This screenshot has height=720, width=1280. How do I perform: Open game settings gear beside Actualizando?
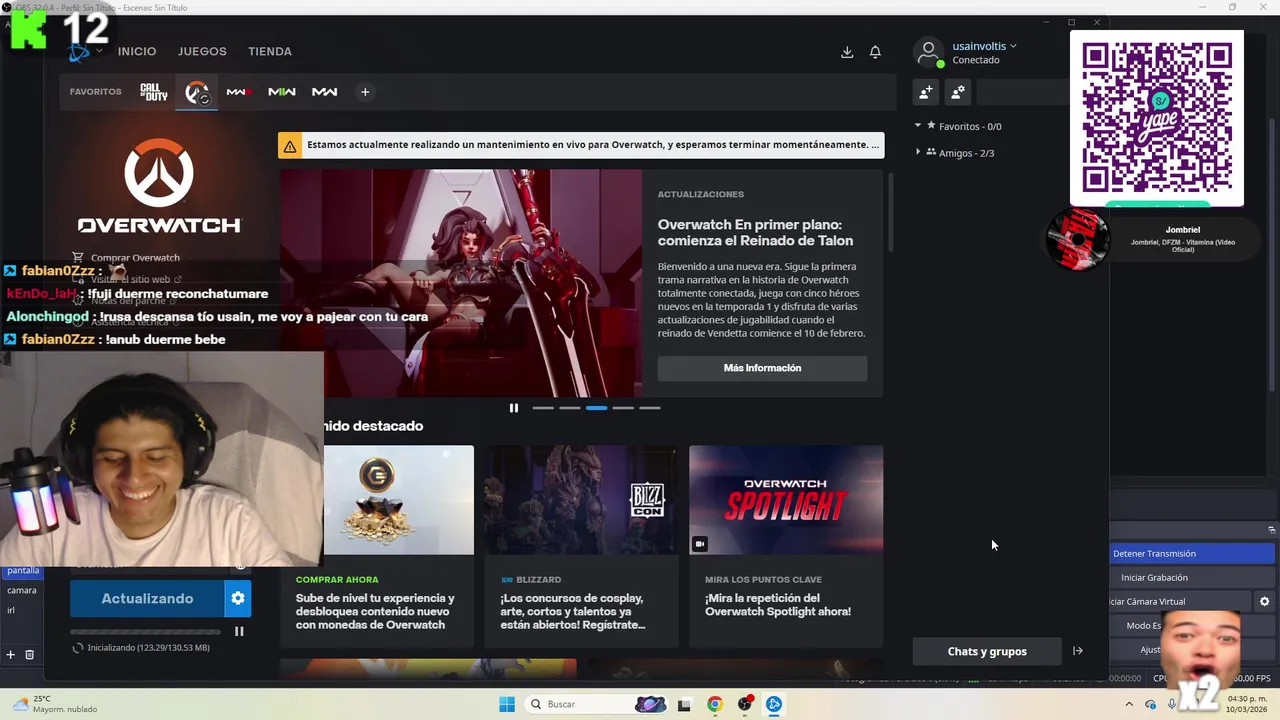238,599
